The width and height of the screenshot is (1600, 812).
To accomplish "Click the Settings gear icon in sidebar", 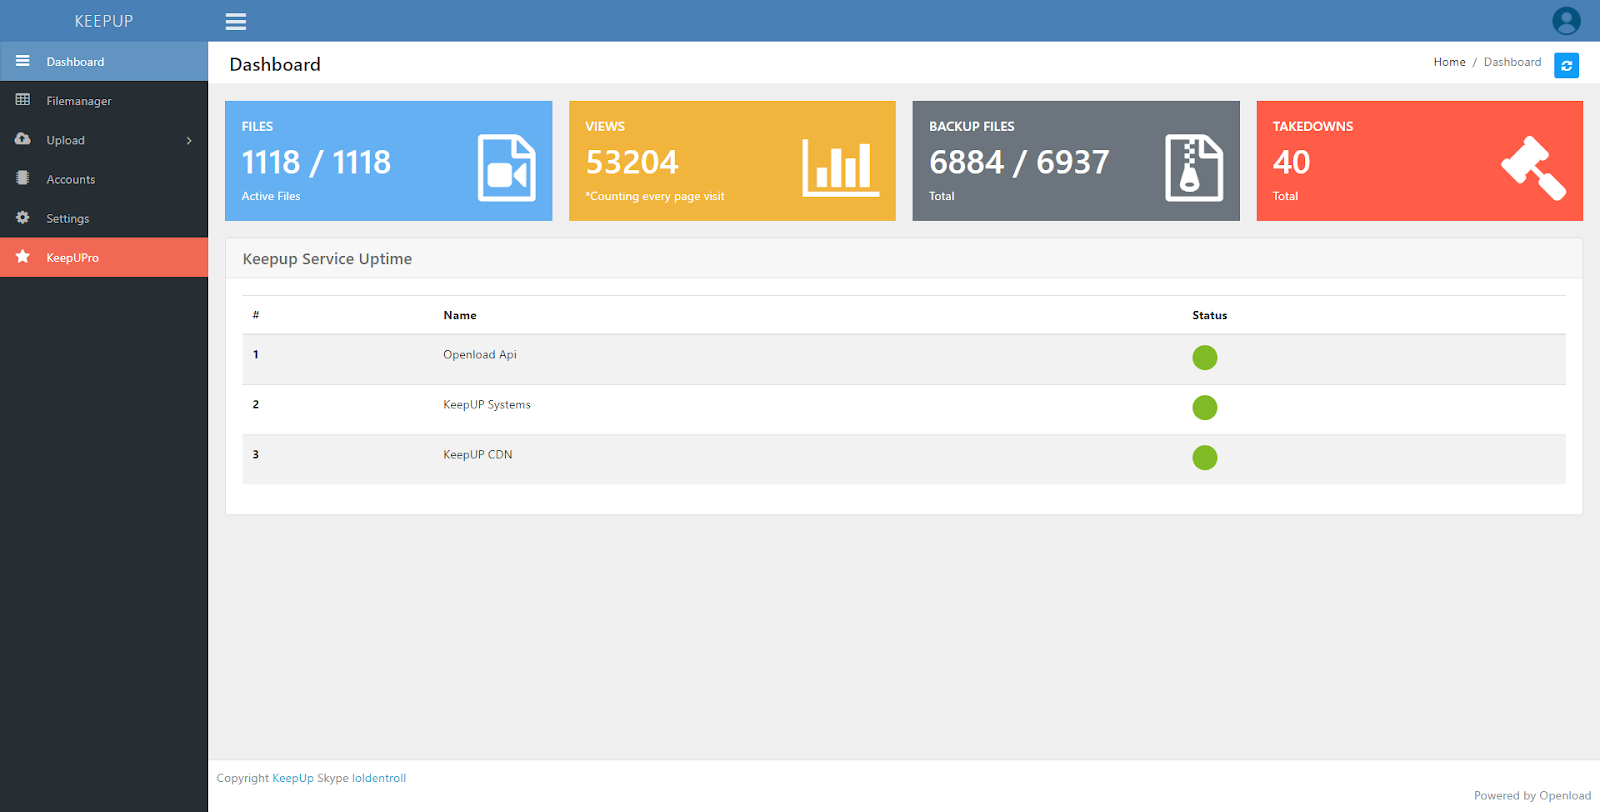I will [x=23, y=217].
